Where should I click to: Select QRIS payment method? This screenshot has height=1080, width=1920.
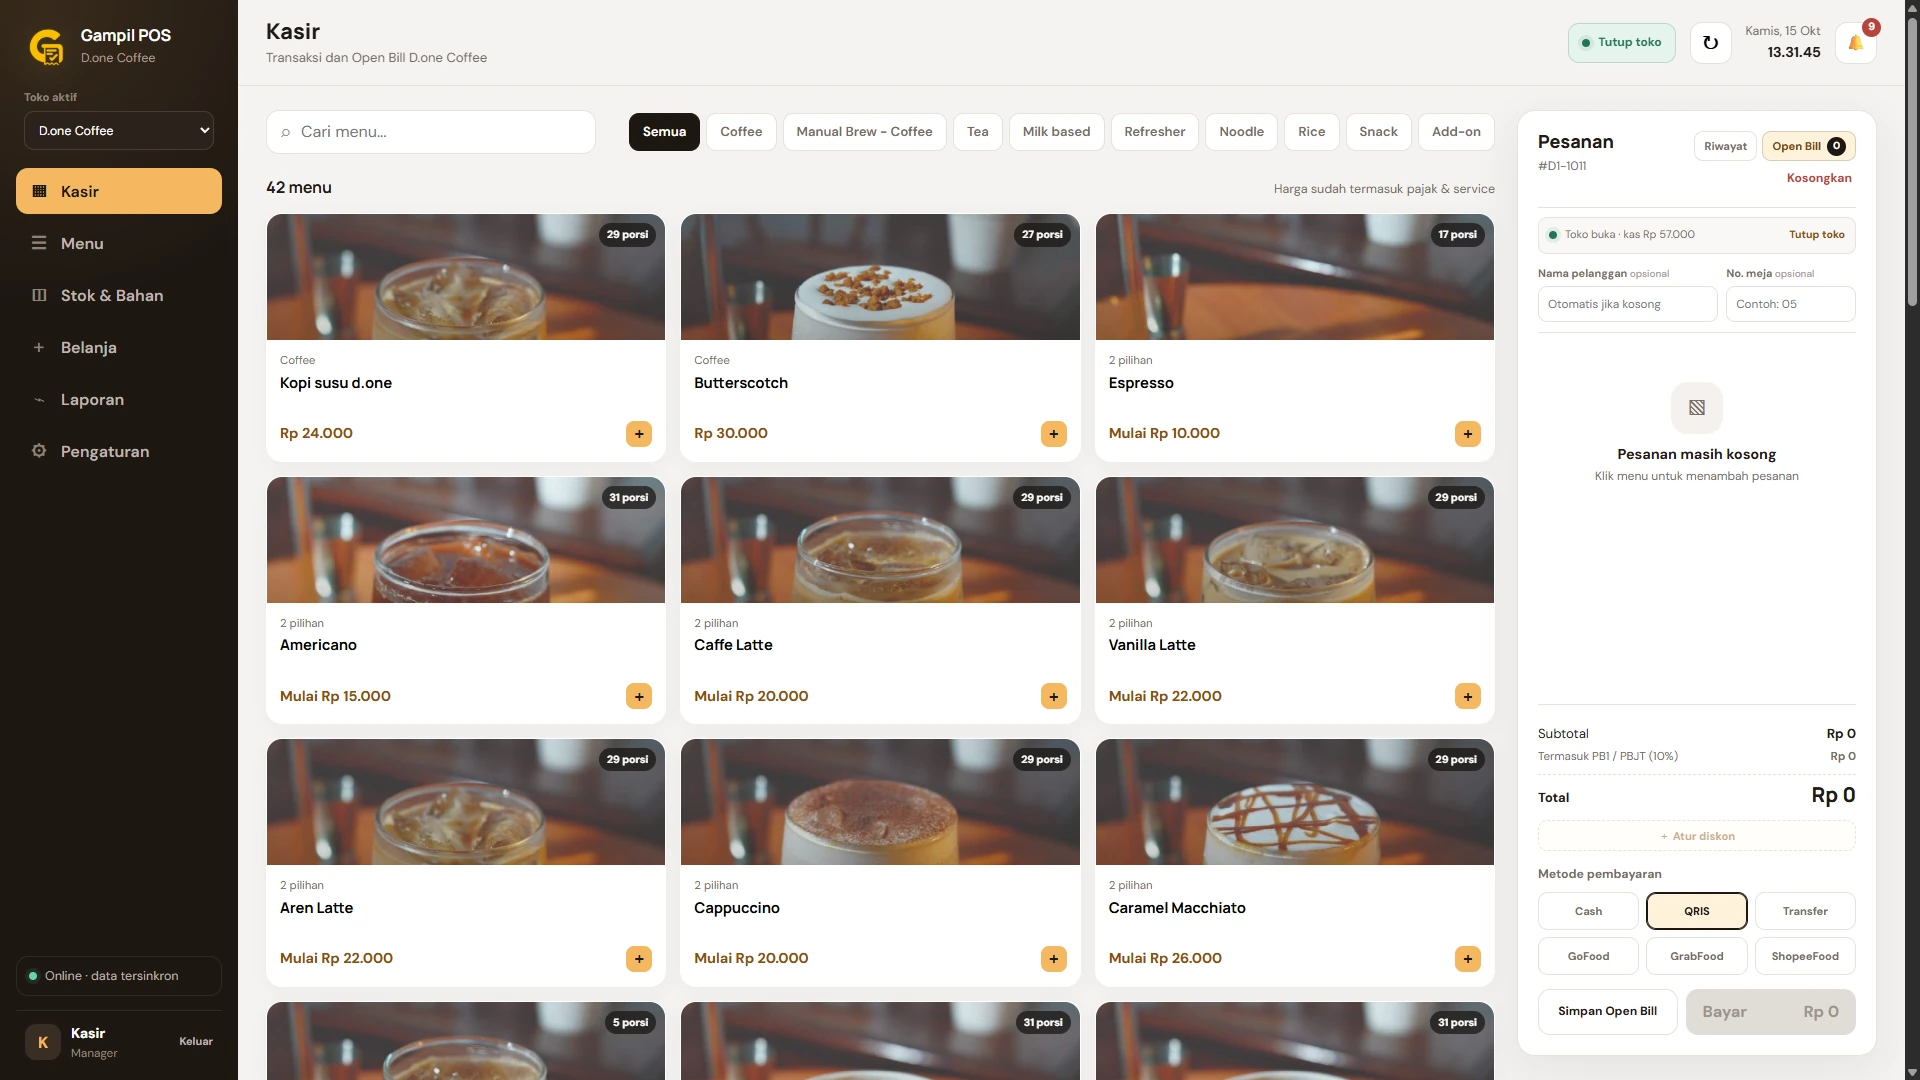(x=1697, y=911)
